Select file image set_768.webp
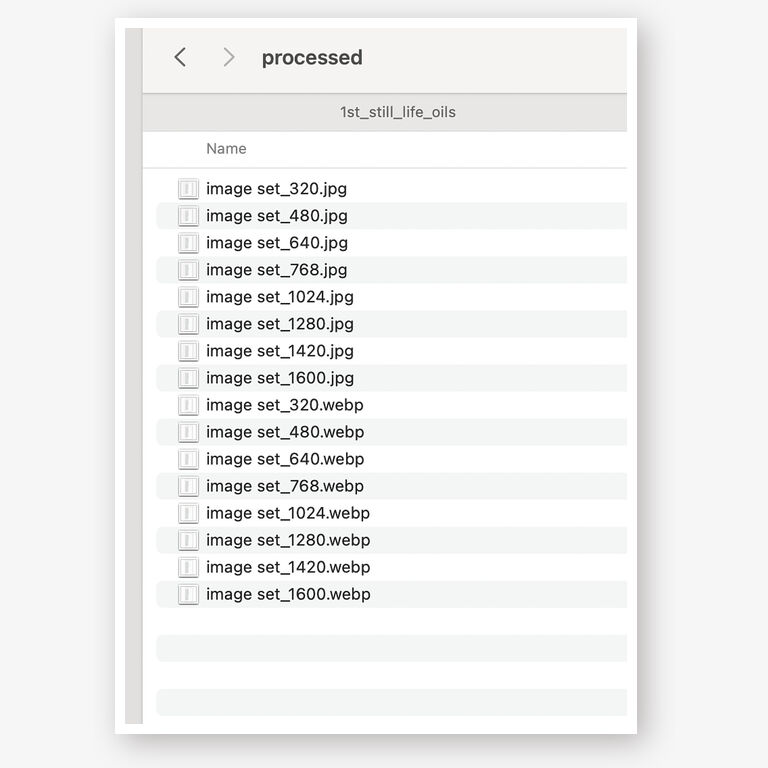Image resolution: width=768 pixels, height=768 pixels. click(x=284, y=486)
